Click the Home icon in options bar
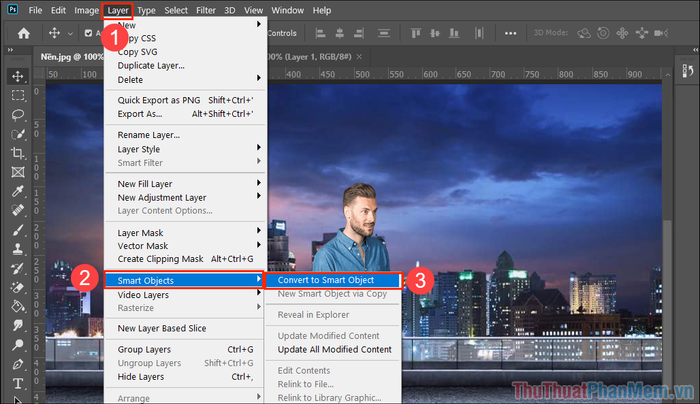The height and width of the screenshot is (404, 700). pos(23,33)
